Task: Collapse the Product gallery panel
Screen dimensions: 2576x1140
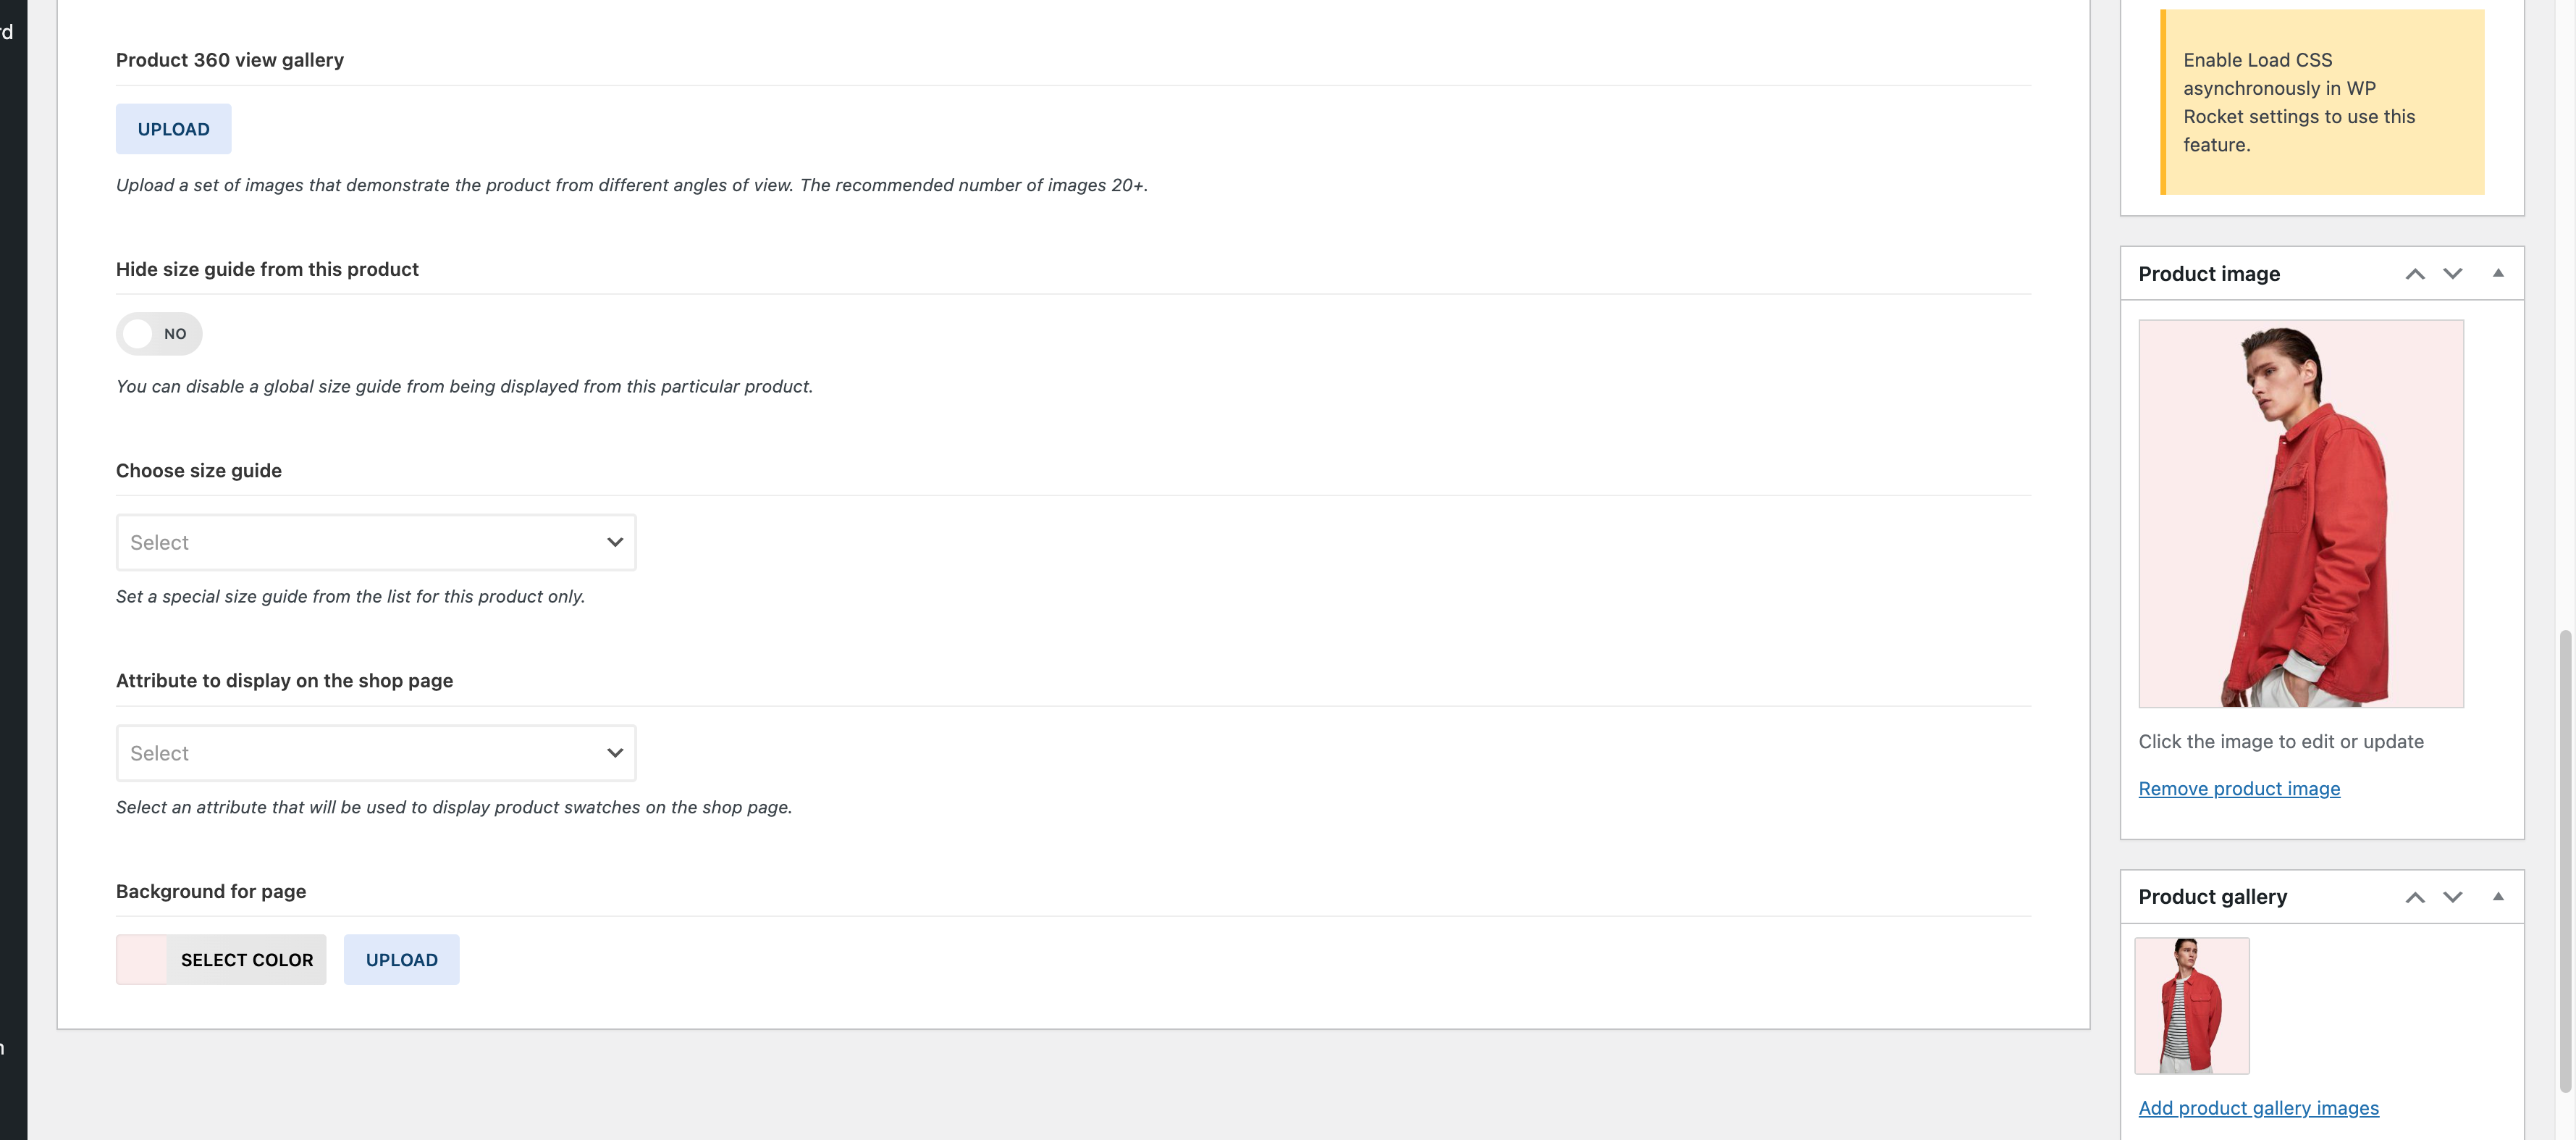Action: tap(2497, 897)
